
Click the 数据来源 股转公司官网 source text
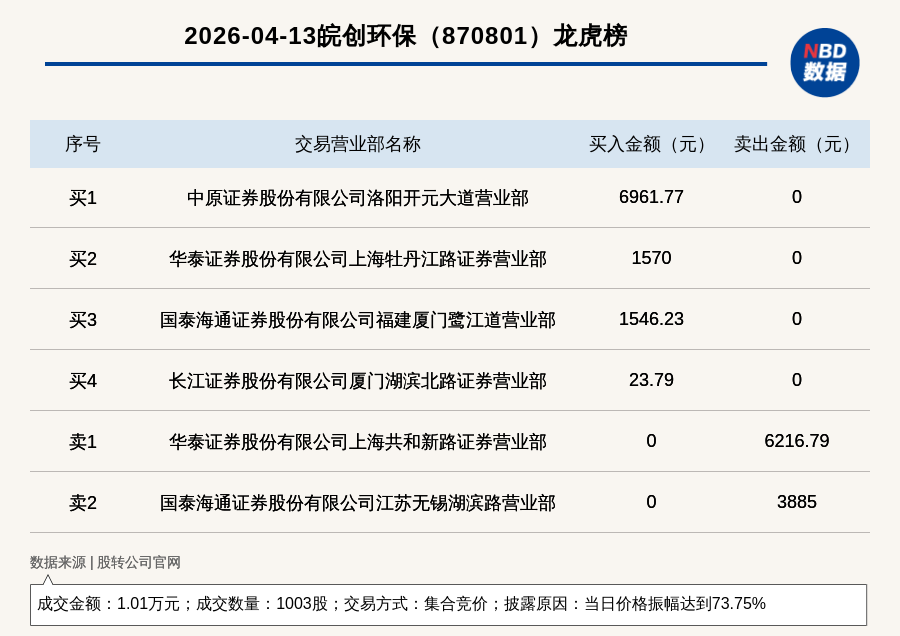pos(105,562)
